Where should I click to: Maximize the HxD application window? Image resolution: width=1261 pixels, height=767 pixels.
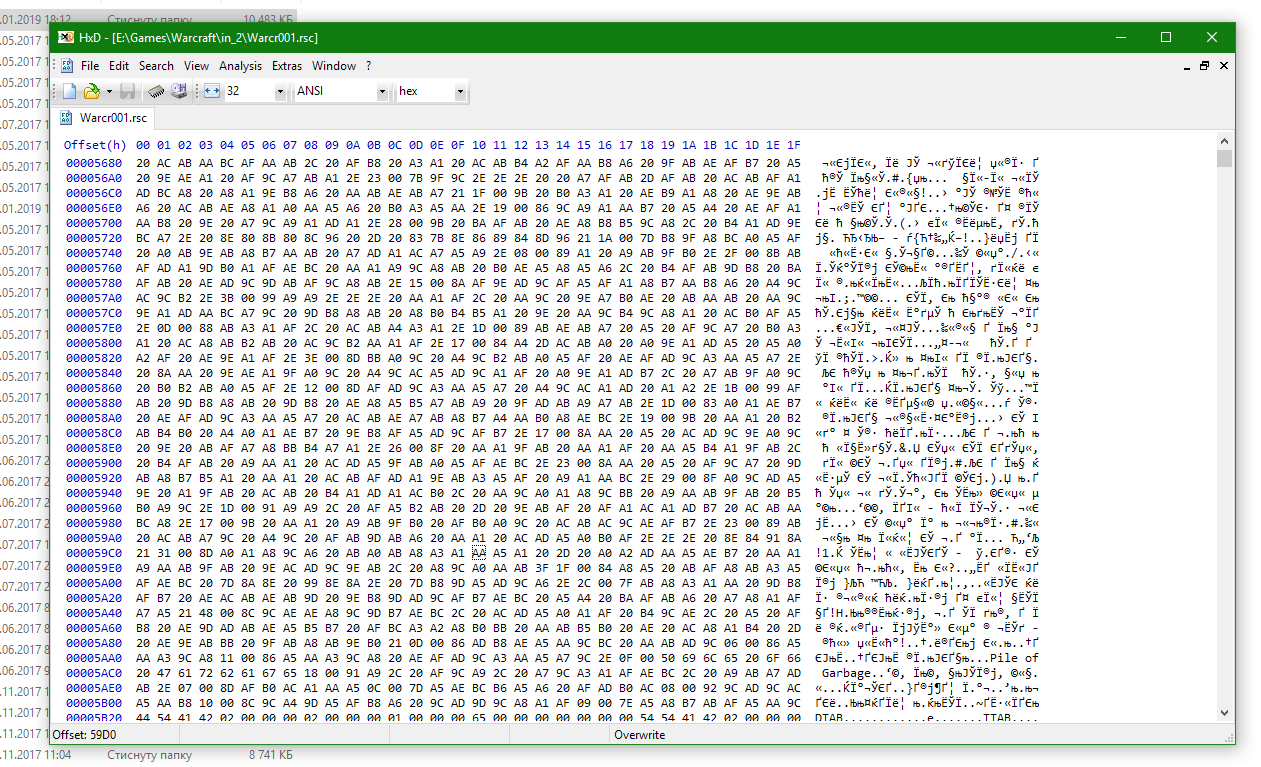point(1166,37)
